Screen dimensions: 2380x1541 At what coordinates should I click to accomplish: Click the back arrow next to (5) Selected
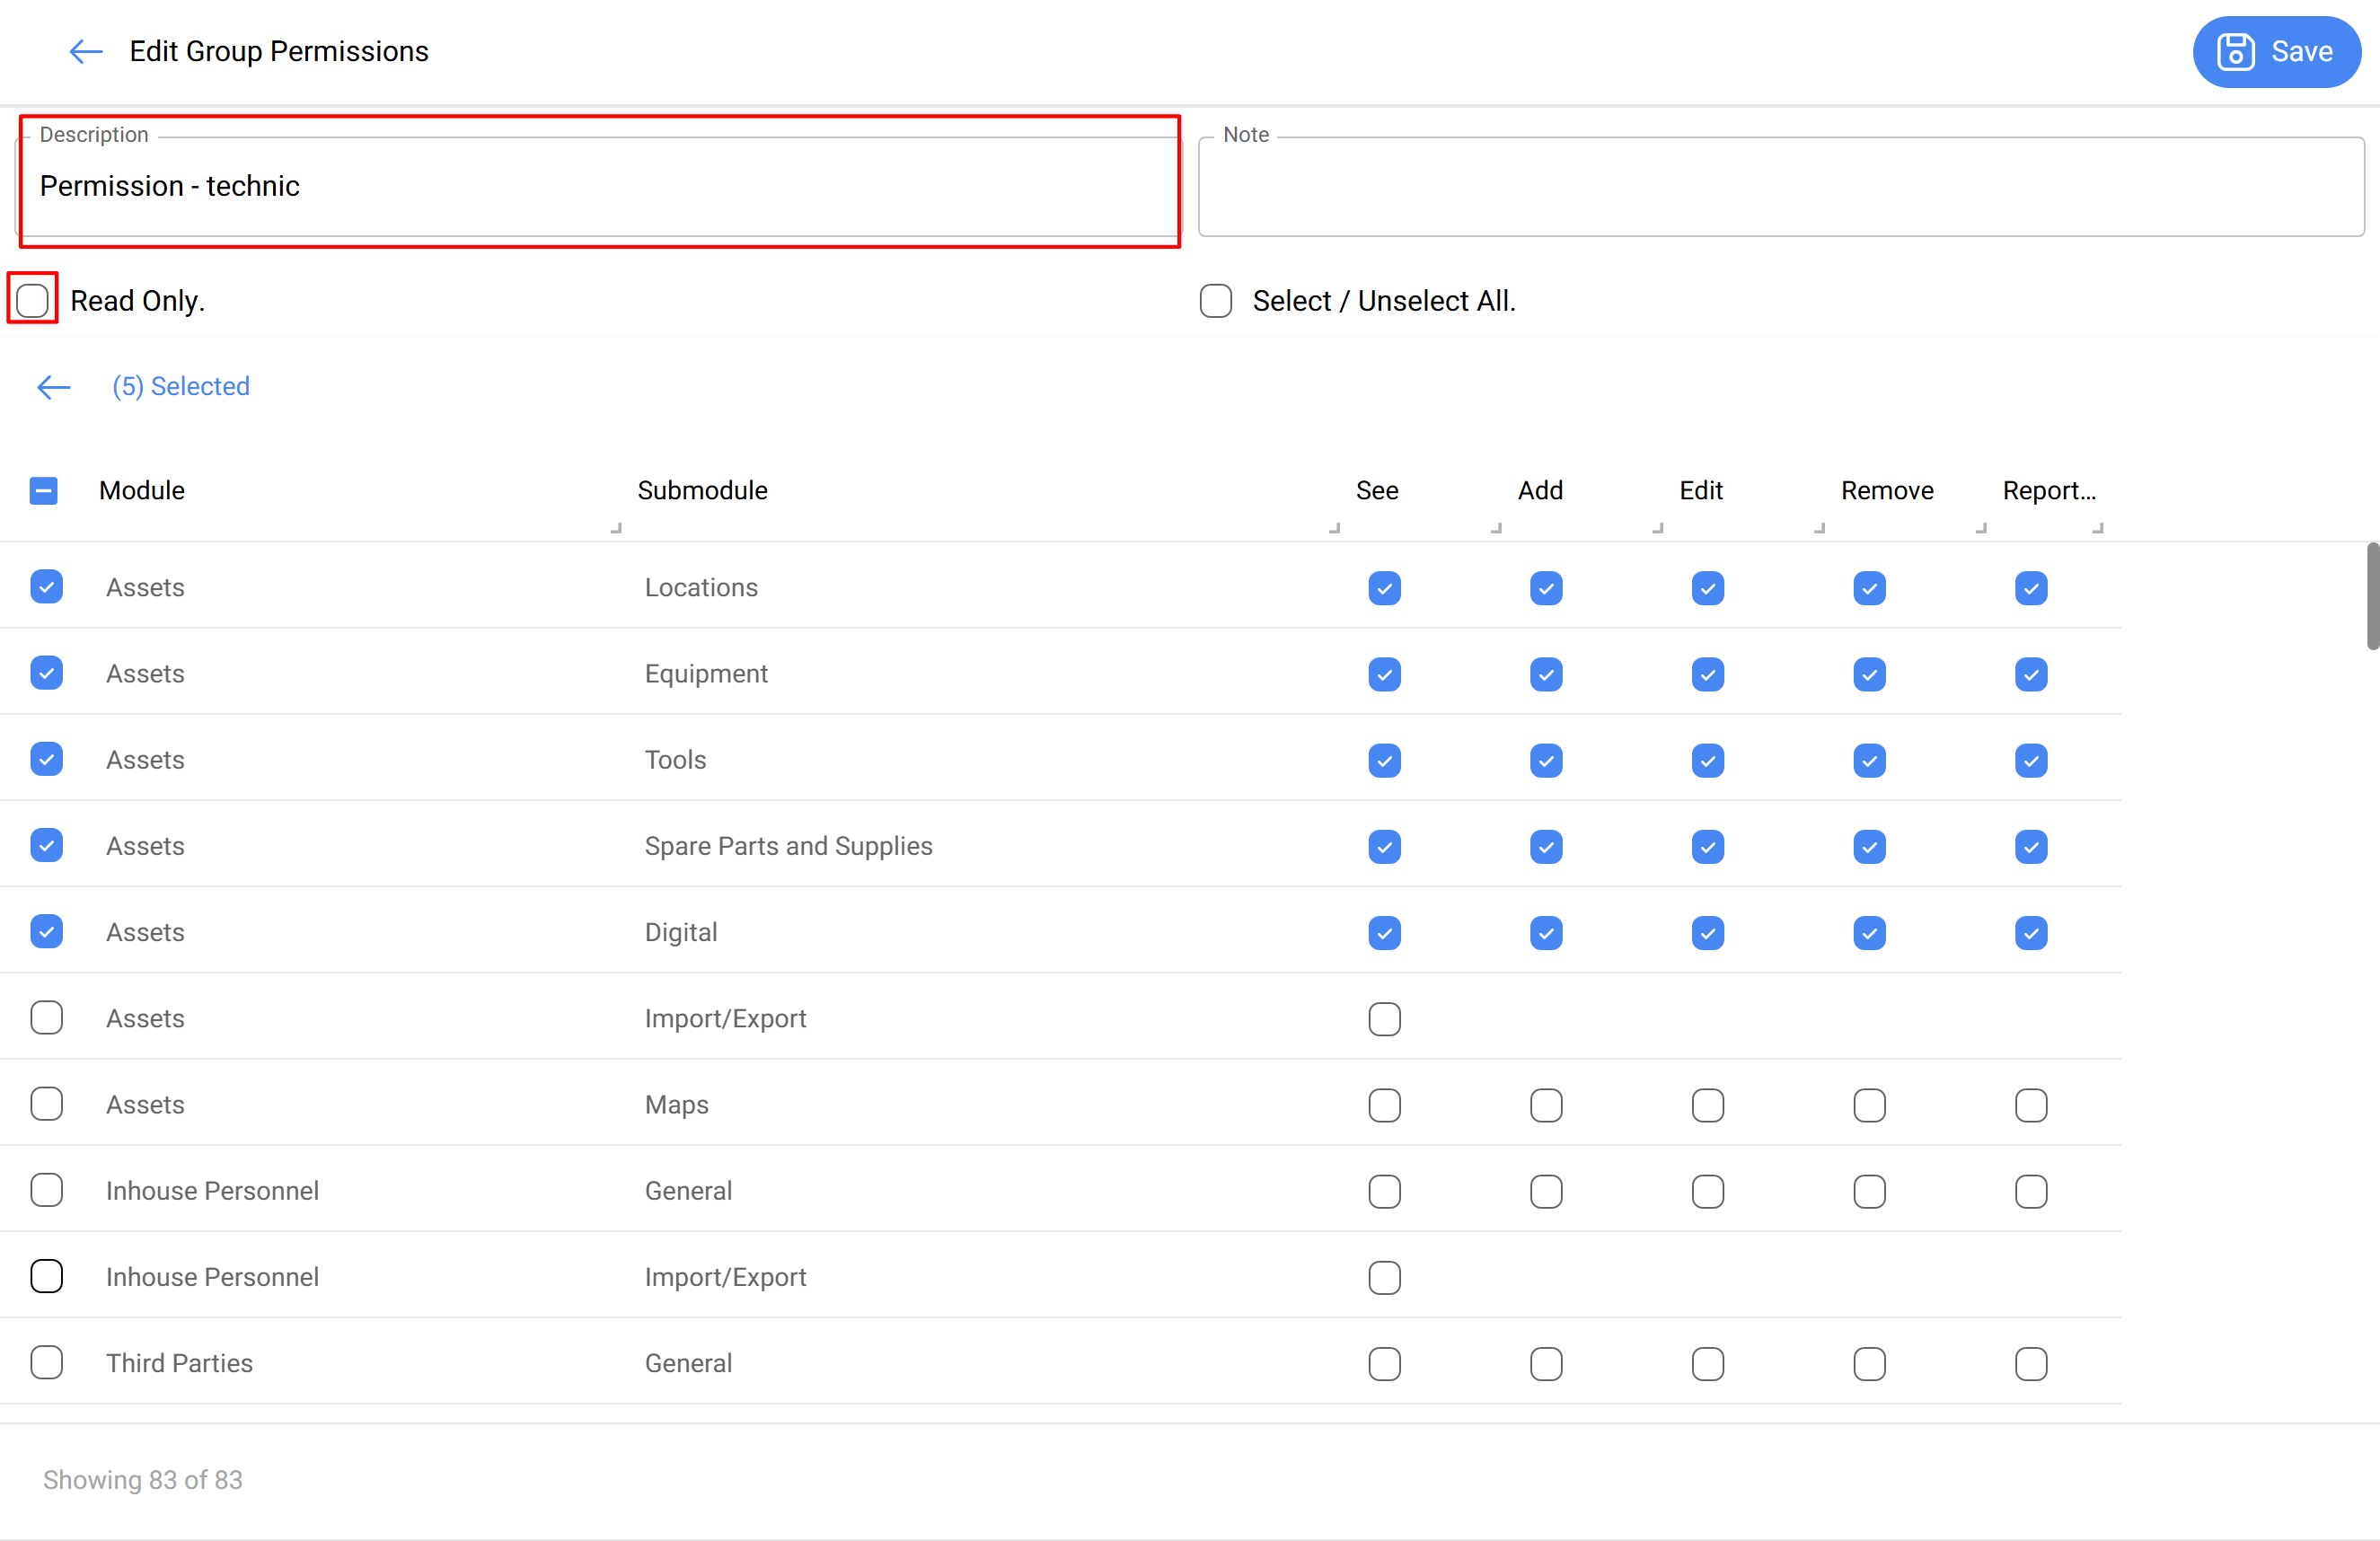(54, 387)
